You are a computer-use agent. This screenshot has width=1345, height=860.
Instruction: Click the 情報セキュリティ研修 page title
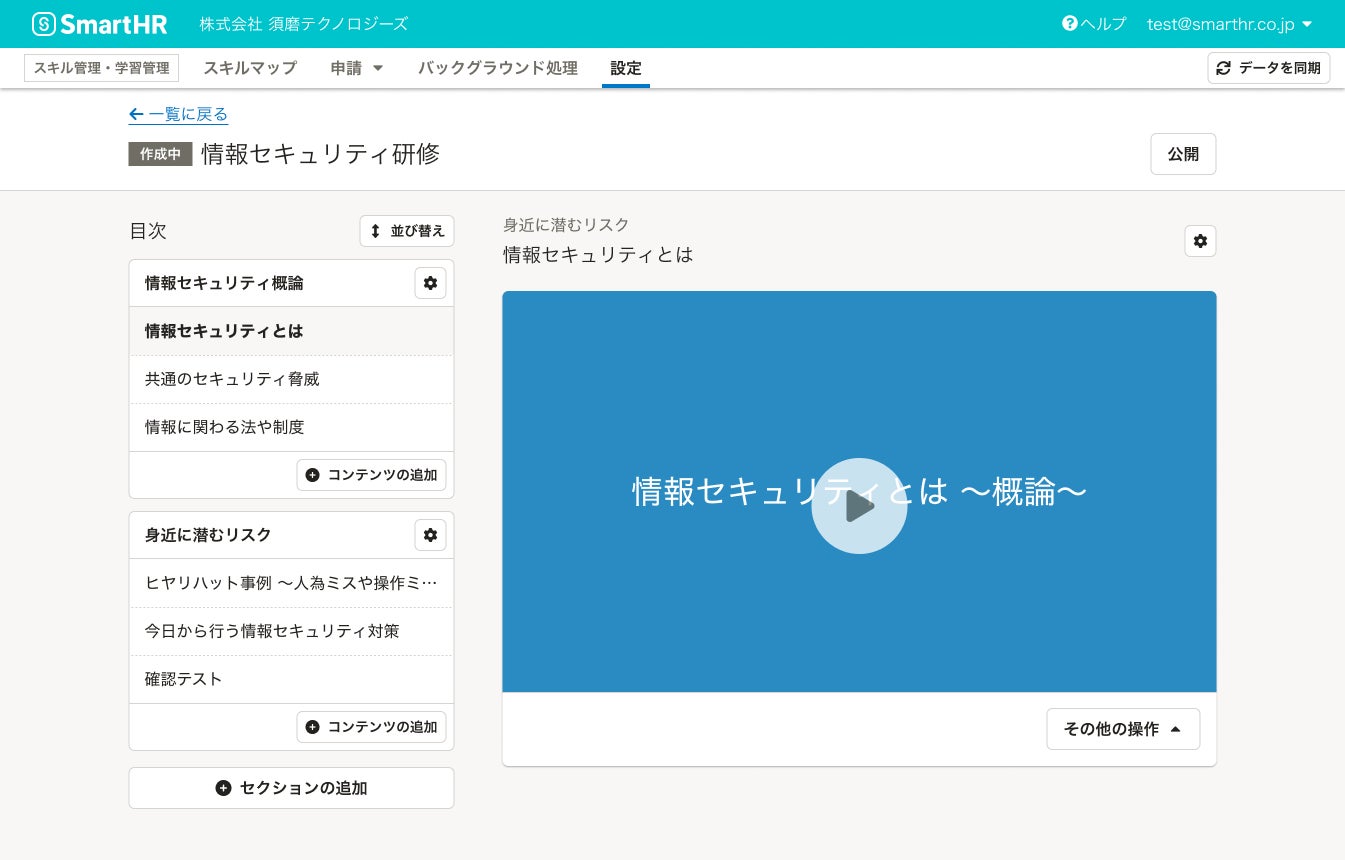click(320, 154)
